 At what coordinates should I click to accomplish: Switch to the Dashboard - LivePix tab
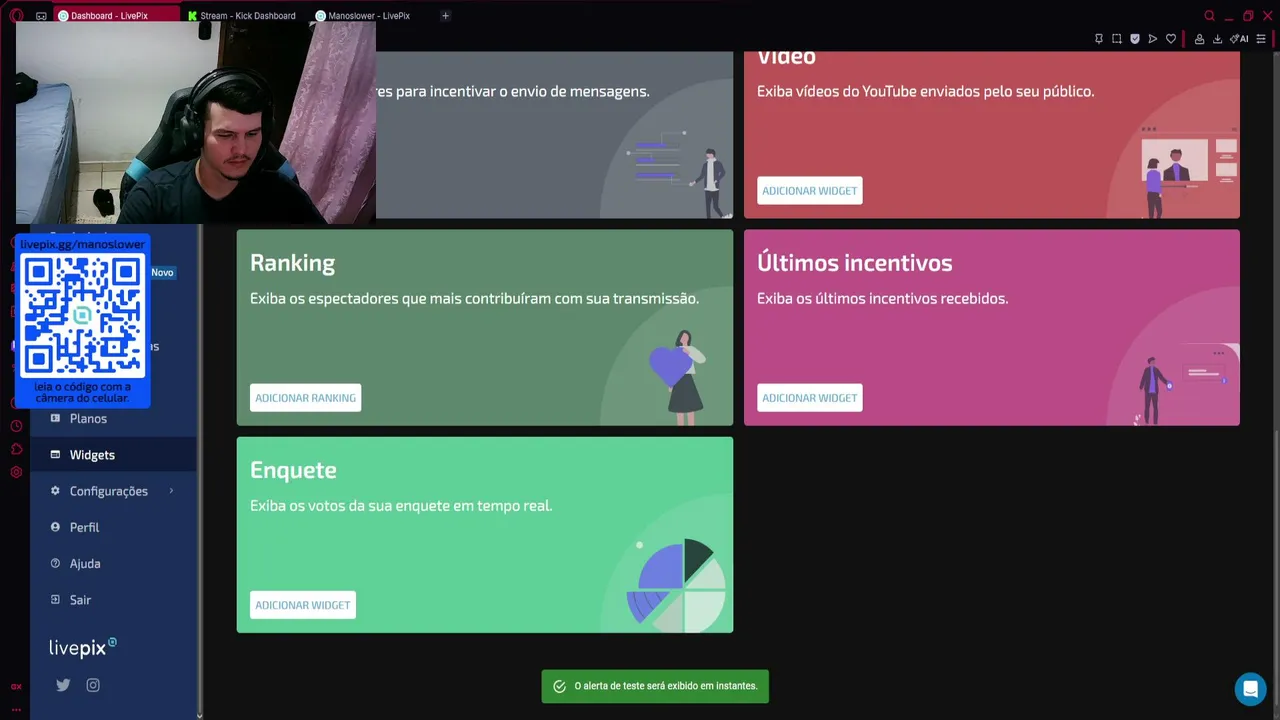116,16
